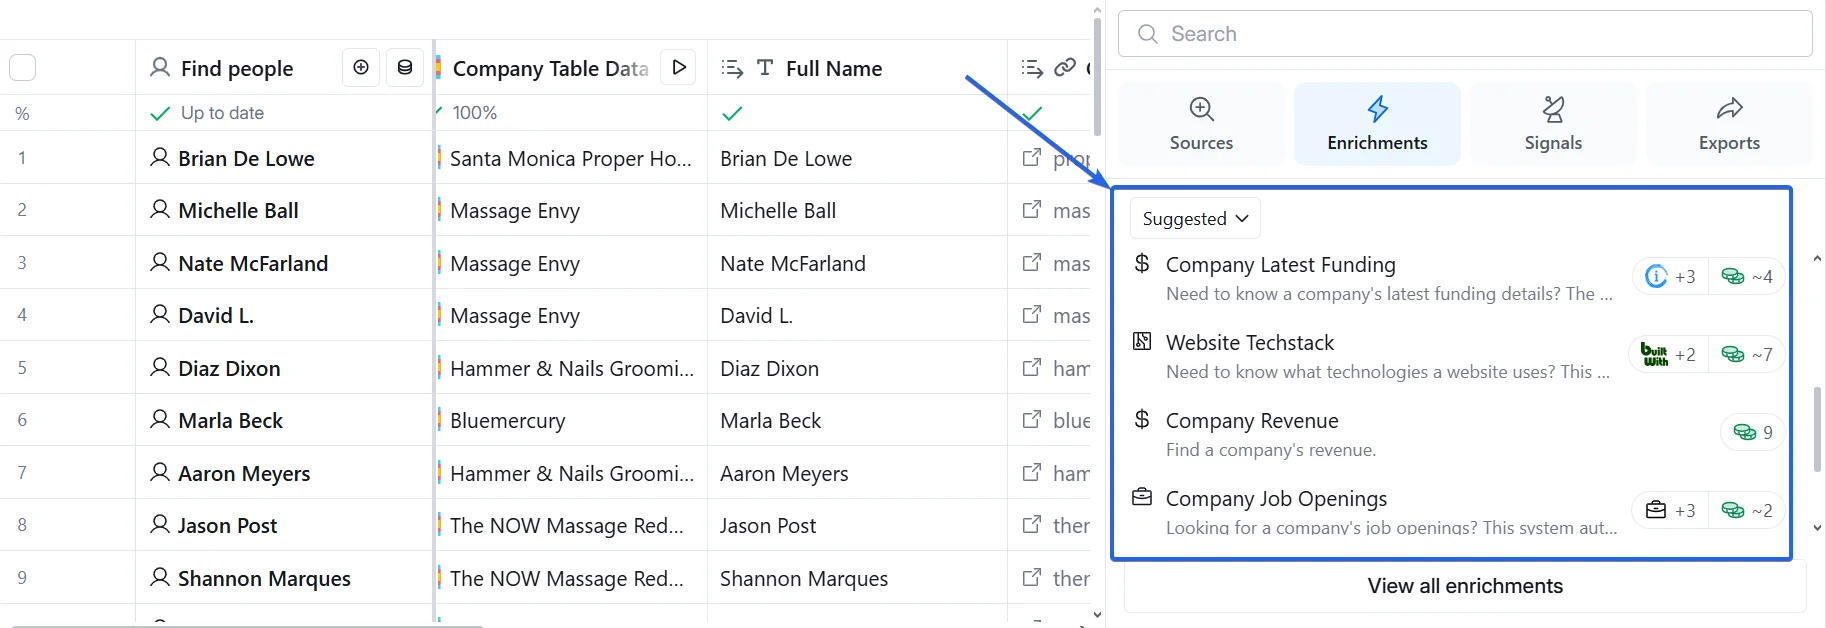Image resolution: width=1826 pixels, height=628 pixels.
Task: Click Diaz Dixon in Full Name column
Action: (x=769, y=368)
